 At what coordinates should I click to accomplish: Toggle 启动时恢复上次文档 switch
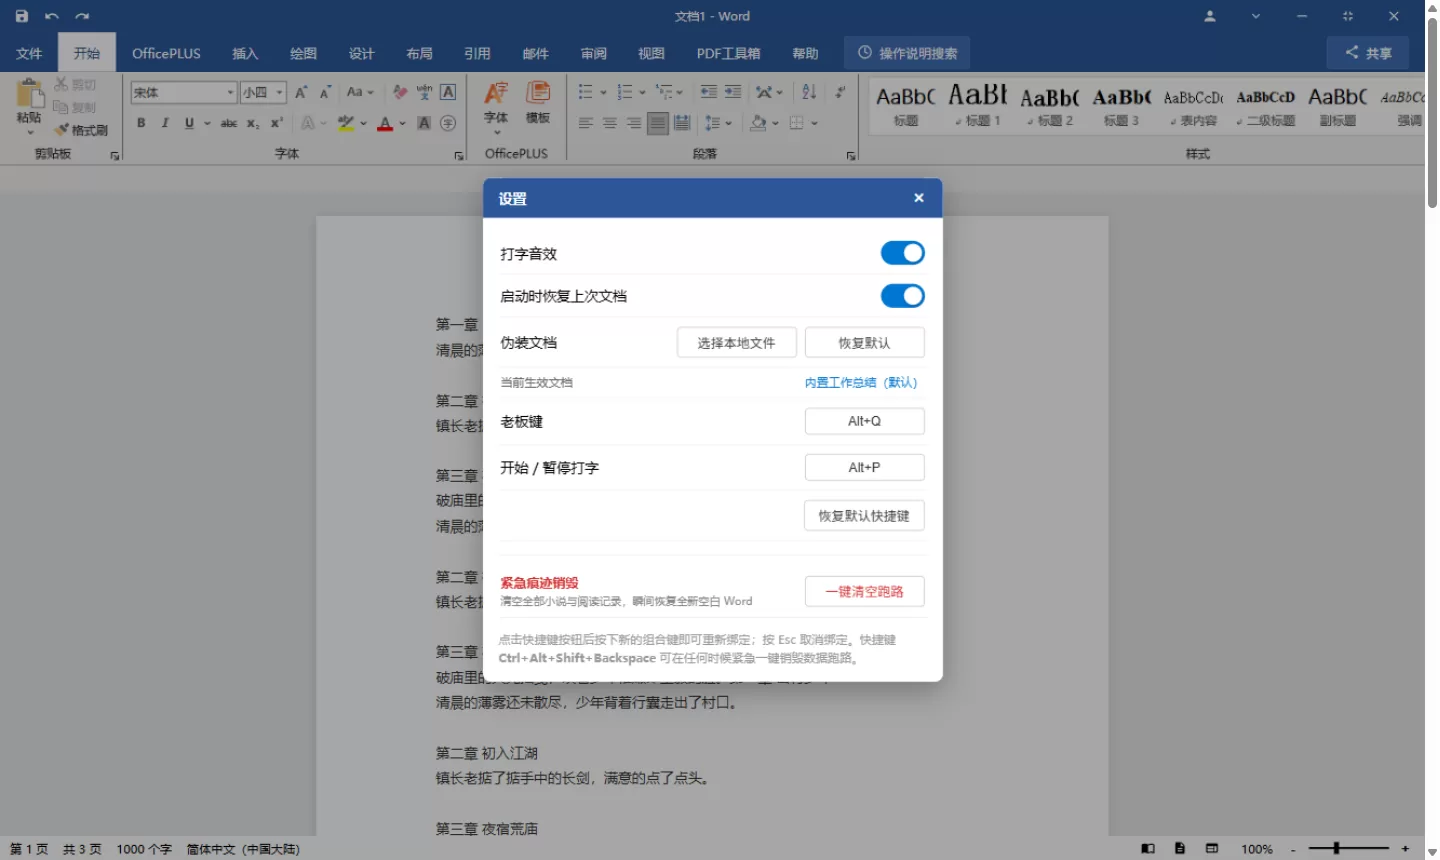point(902,296)
